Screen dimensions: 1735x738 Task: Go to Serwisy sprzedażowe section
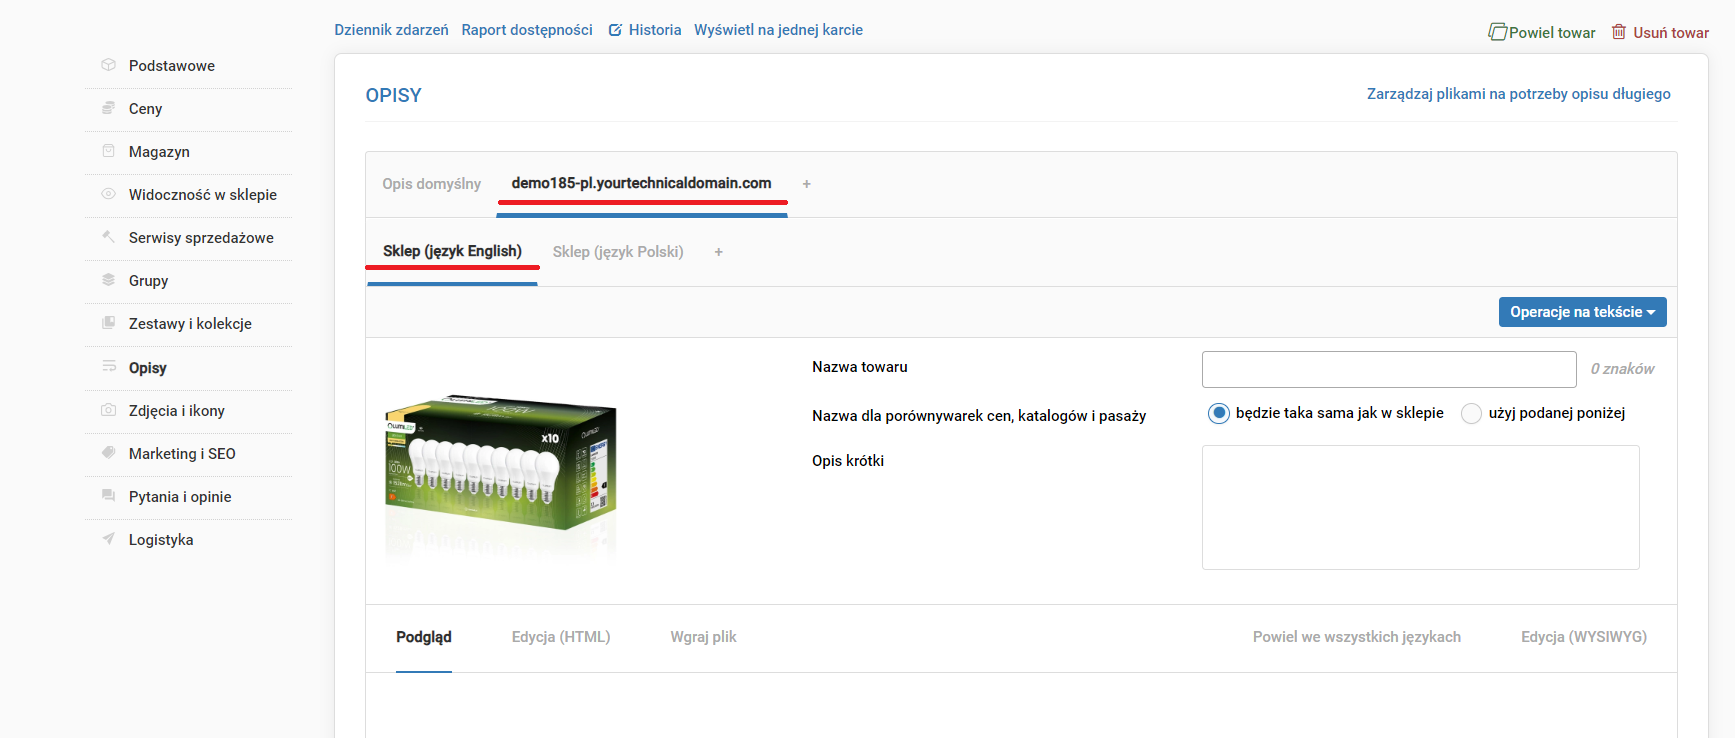201,238
